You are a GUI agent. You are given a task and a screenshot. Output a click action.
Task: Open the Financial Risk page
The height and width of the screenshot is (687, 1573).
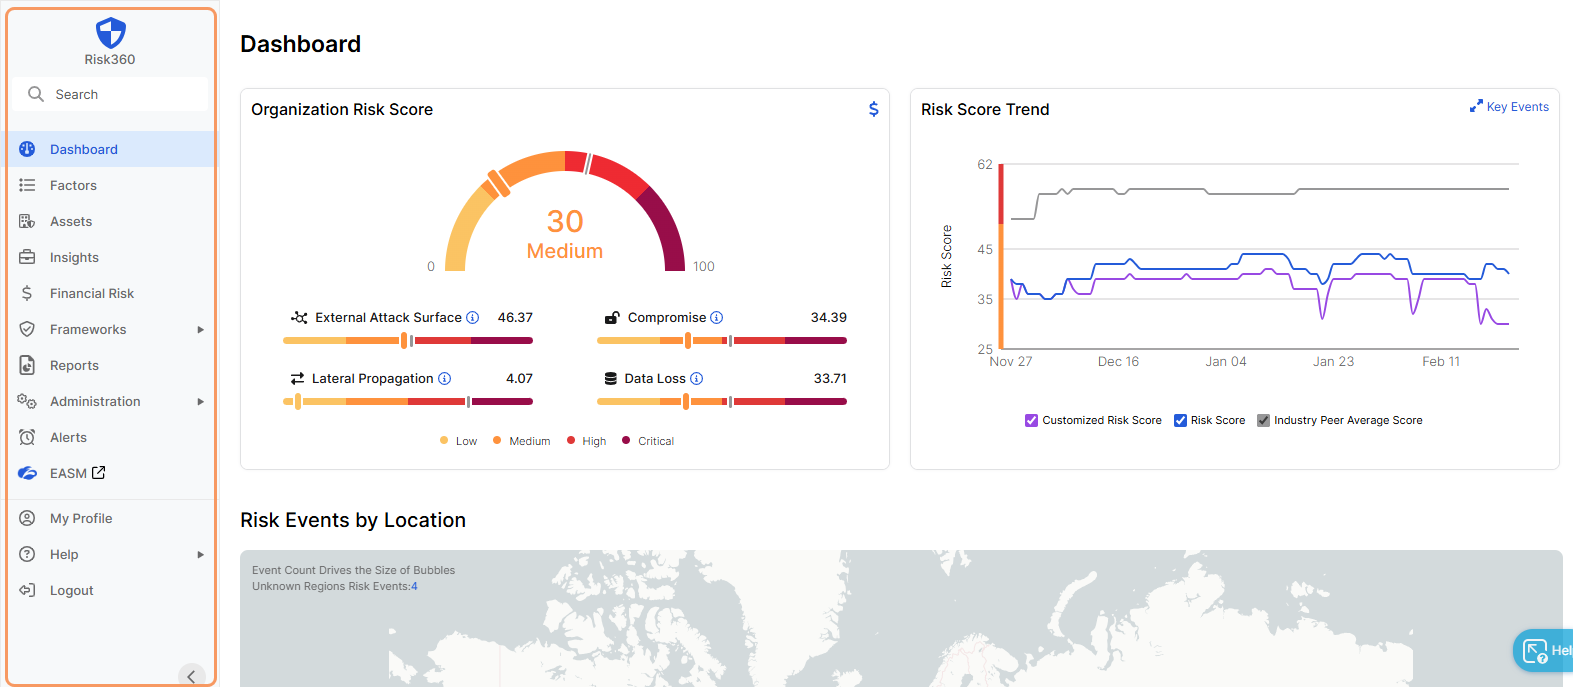[x=91, y=294]
